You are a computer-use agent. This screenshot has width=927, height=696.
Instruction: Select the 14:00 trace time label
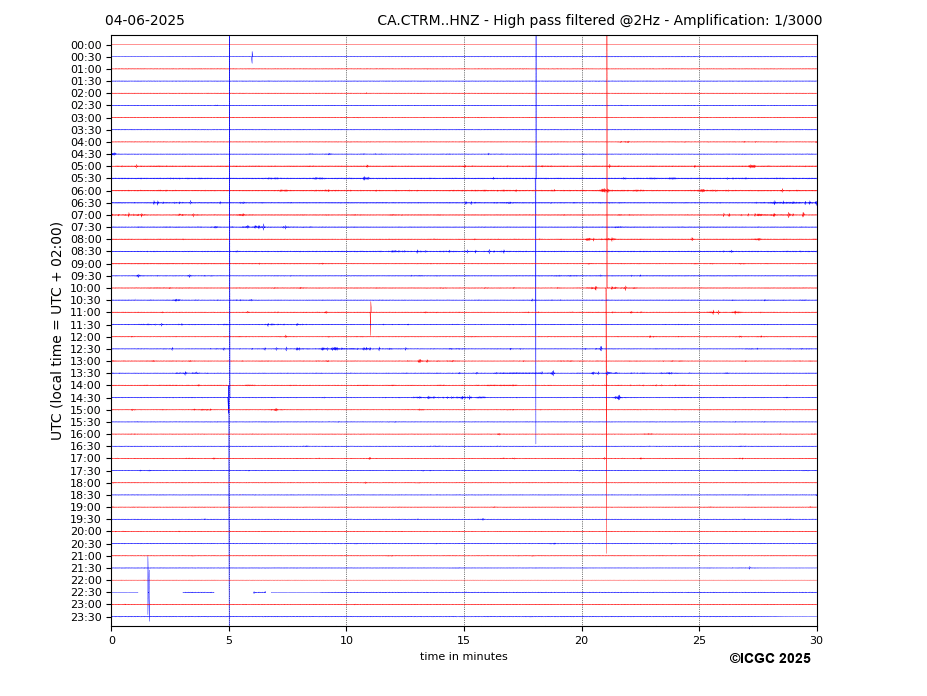(86, 386)
